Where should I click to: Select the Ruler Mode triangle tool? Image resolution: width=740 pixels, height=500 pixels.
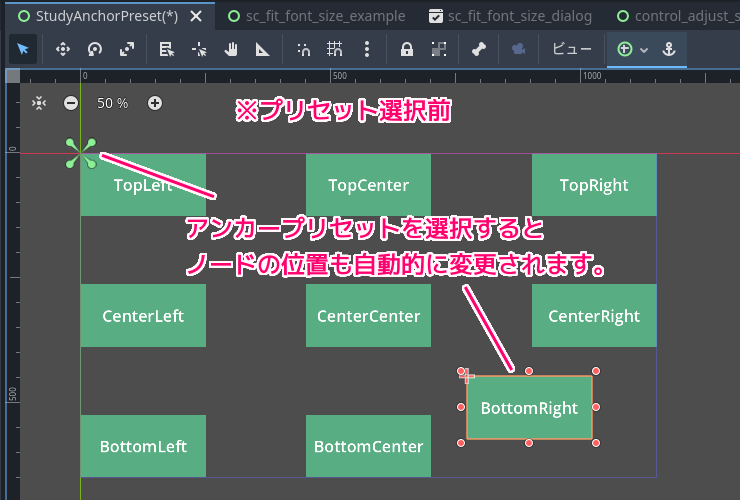(x=262, y=49)
